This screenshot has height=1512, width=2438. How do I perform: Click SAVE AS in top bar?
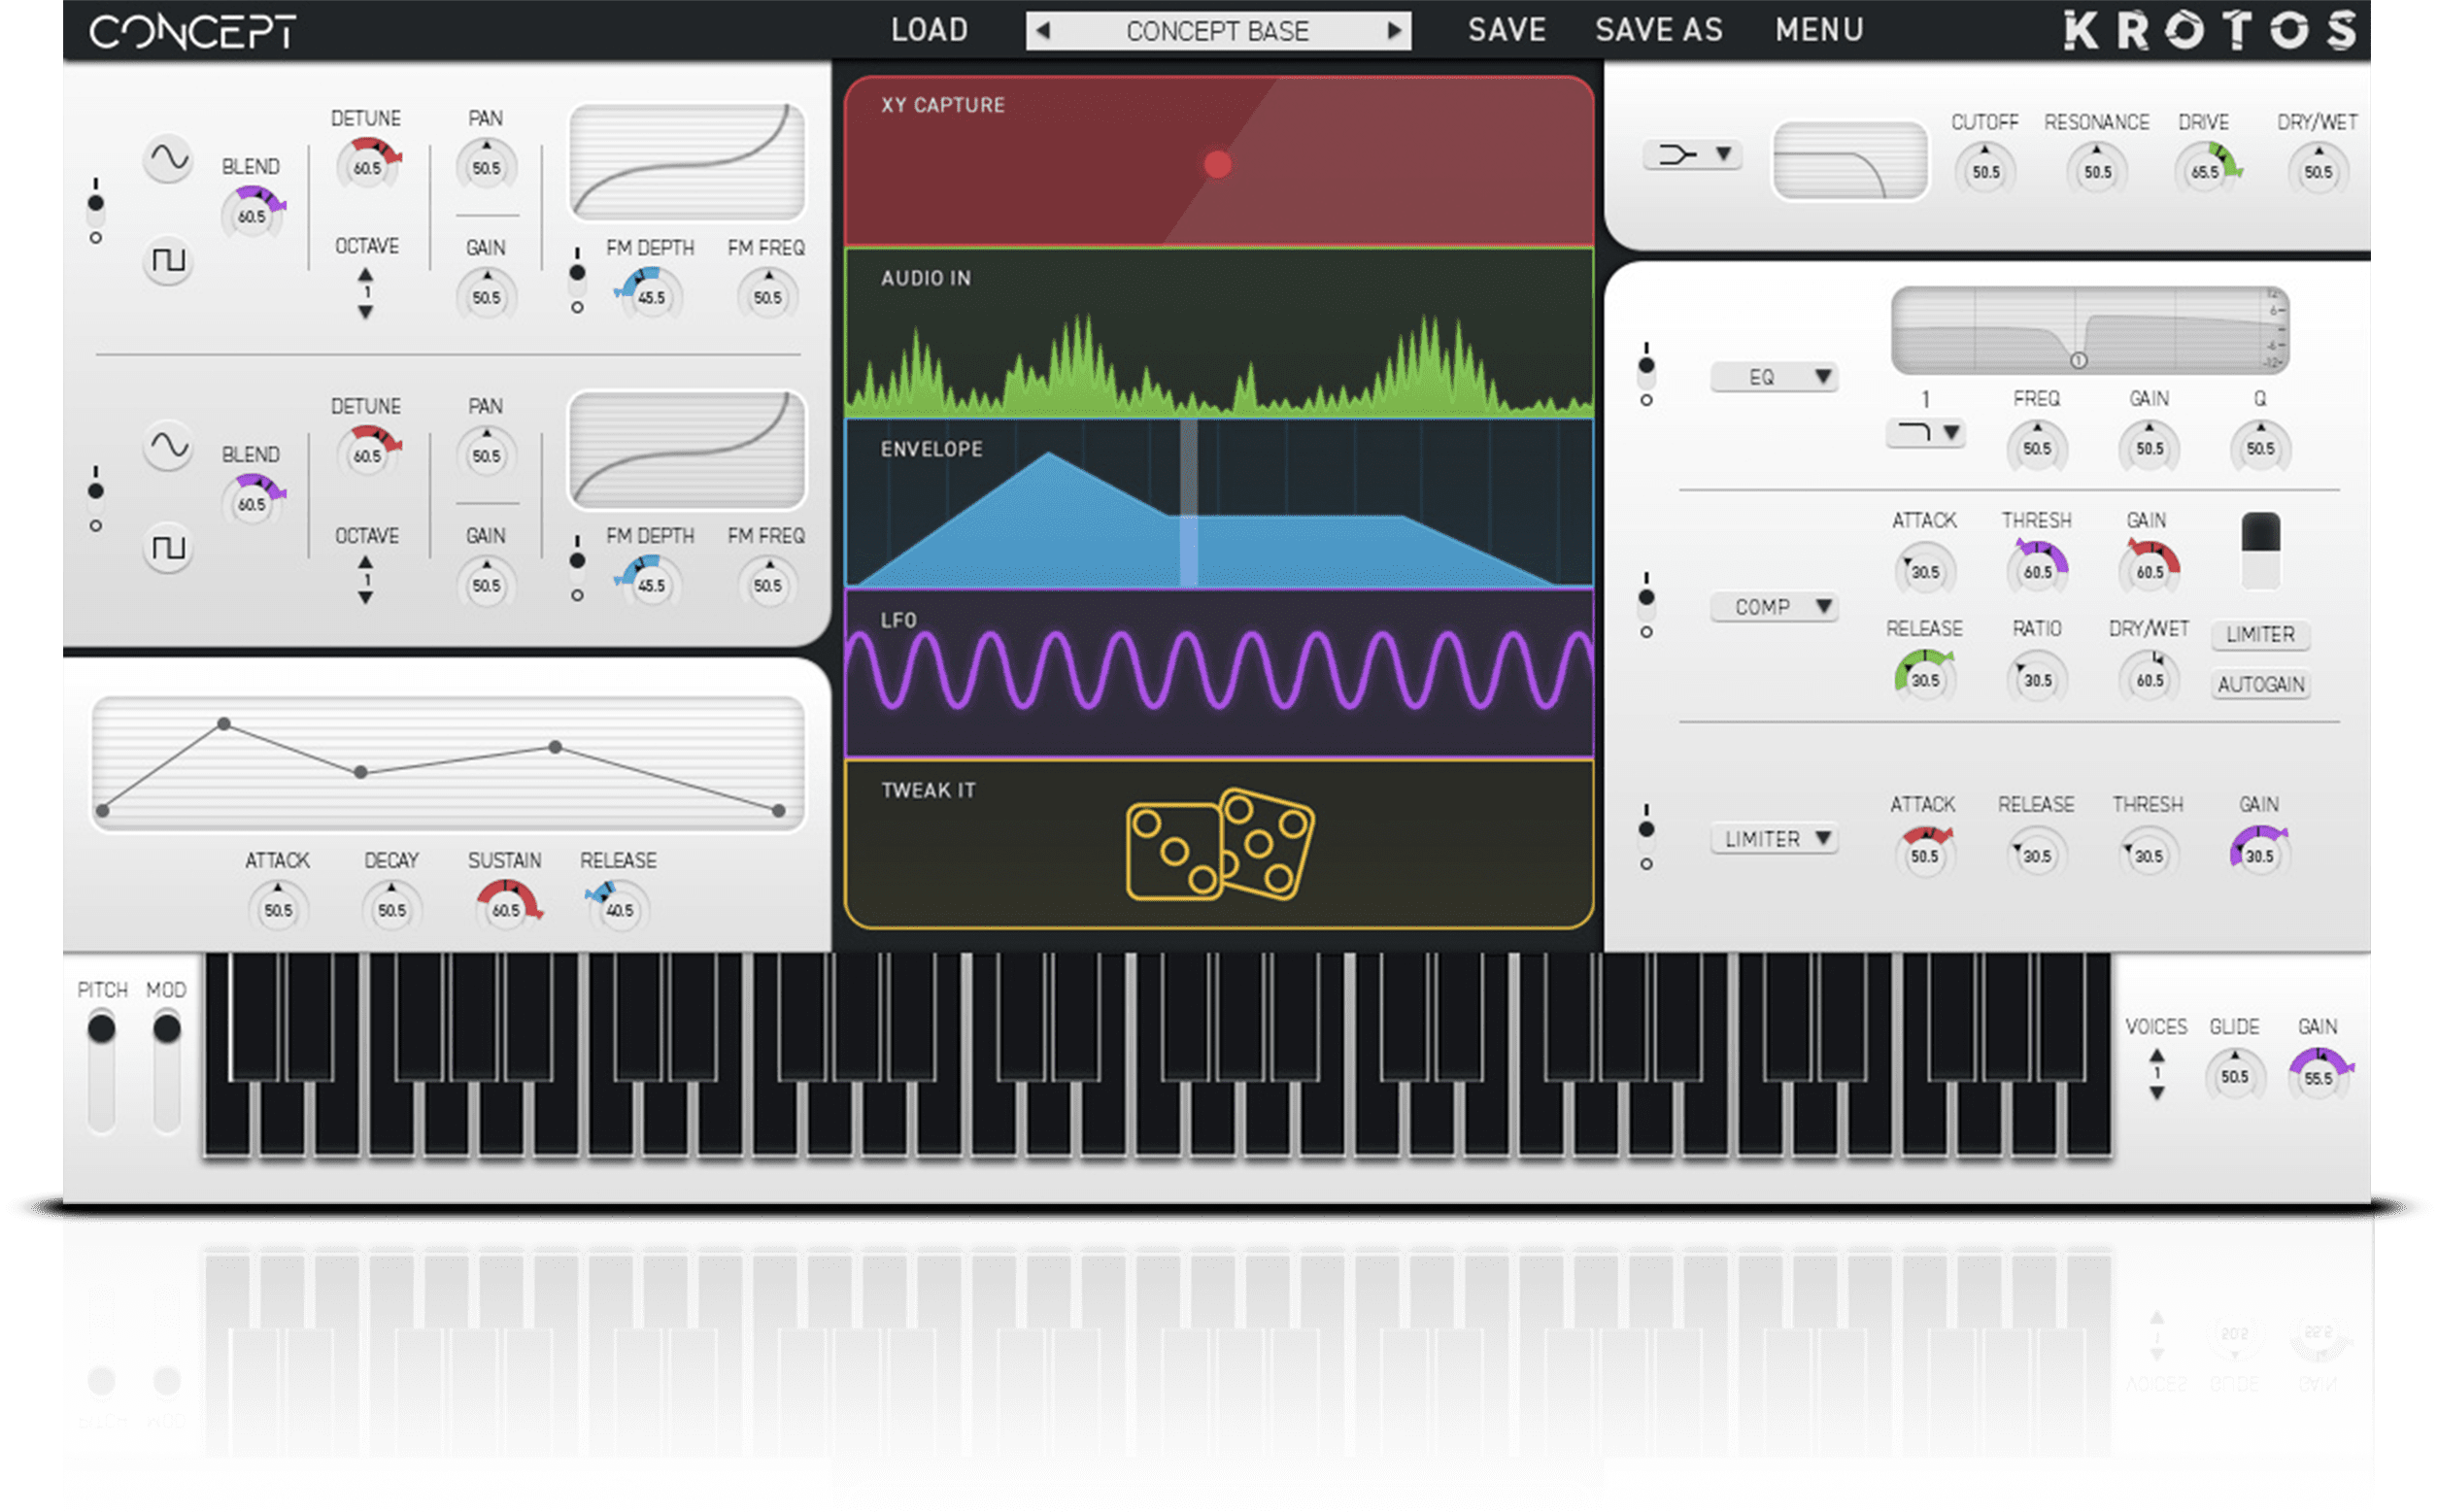coord(1658,30)
